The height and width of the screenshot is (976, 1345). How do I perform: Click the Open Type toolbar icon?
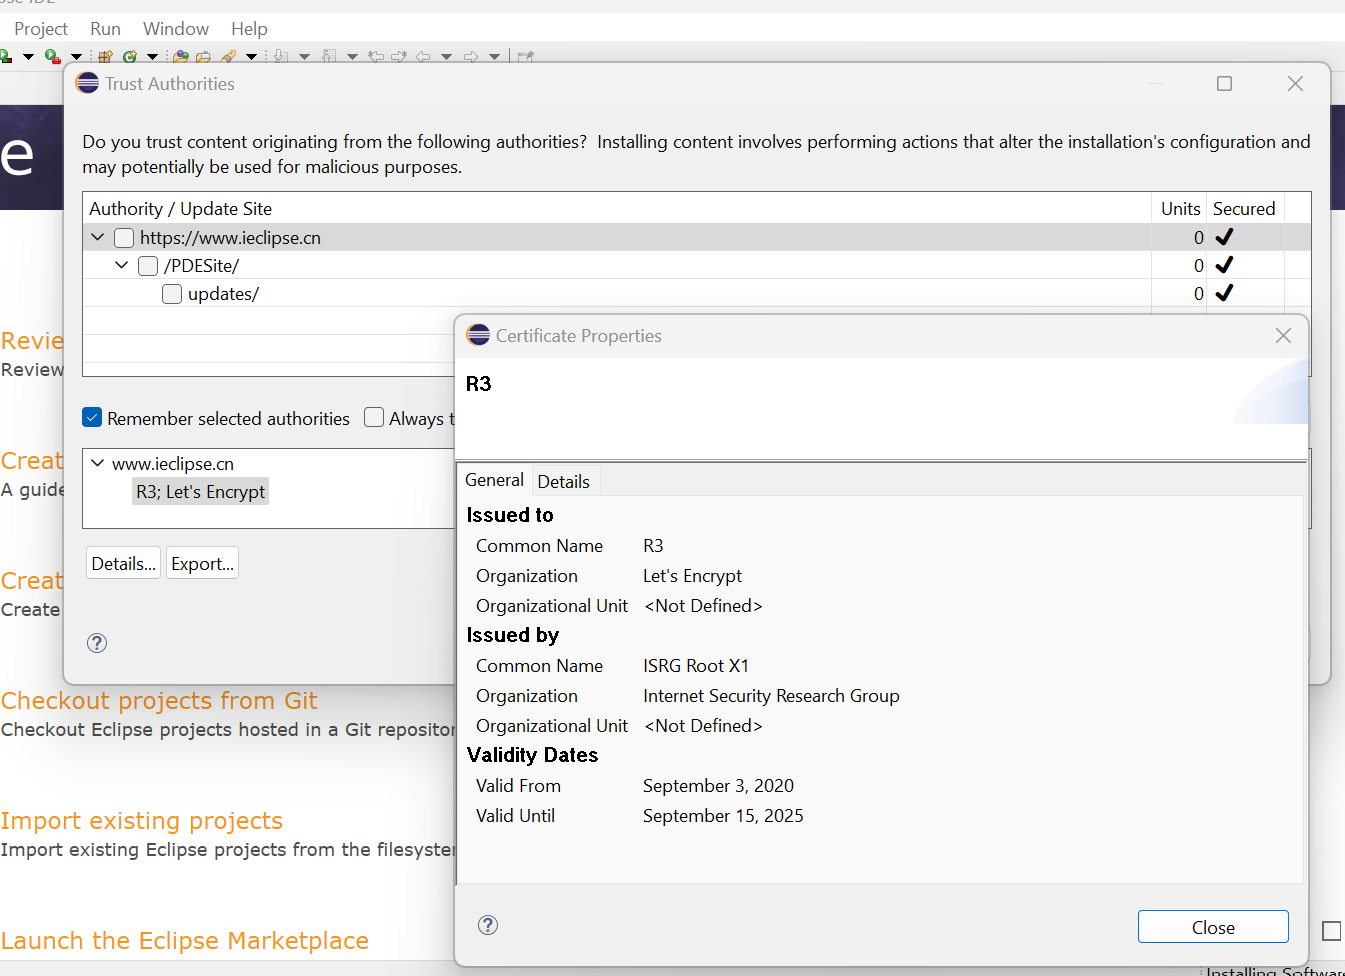point(181,56)
